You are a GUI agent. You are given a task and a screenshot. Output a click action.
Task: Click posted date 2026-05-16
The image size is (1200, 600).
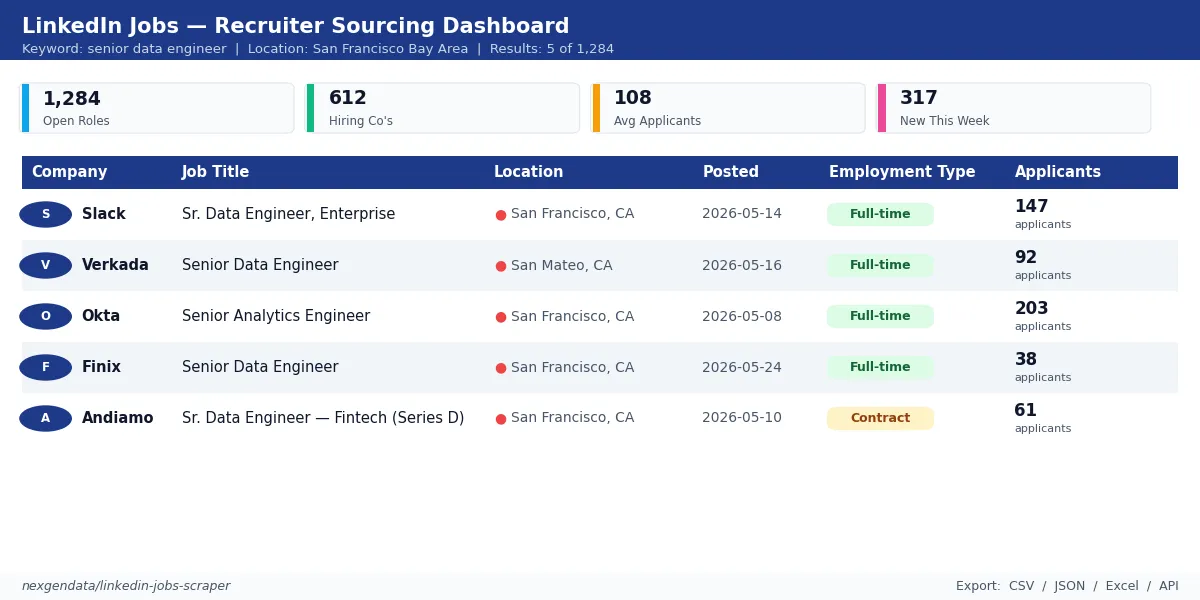click(x=742, y=266)
